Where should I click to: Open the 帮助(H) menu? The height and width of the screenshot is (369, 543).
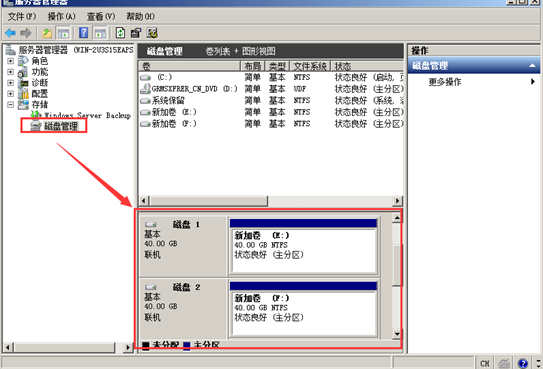(140, 16)
